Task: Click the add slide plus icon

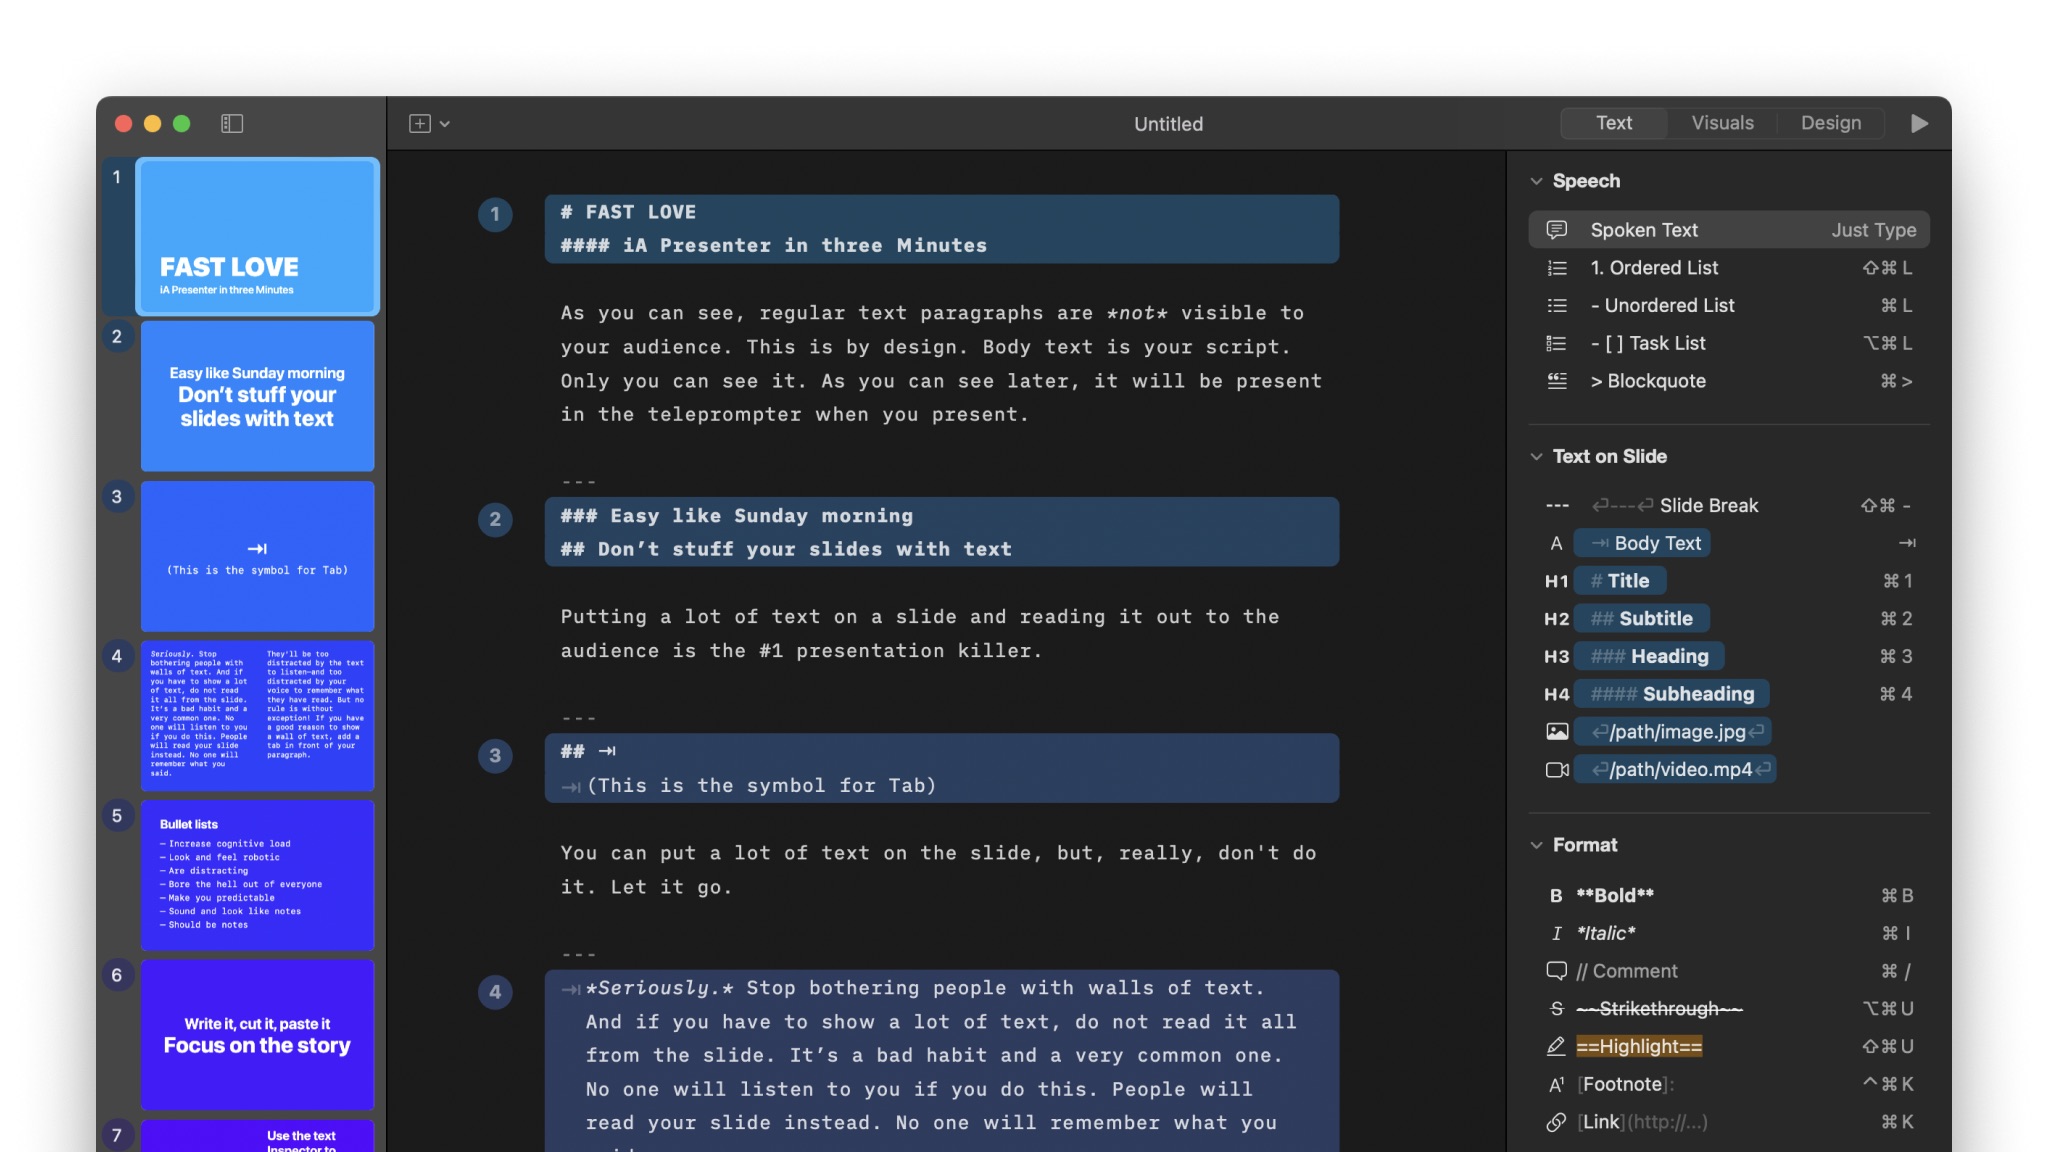Action: (x=419, y=123)
